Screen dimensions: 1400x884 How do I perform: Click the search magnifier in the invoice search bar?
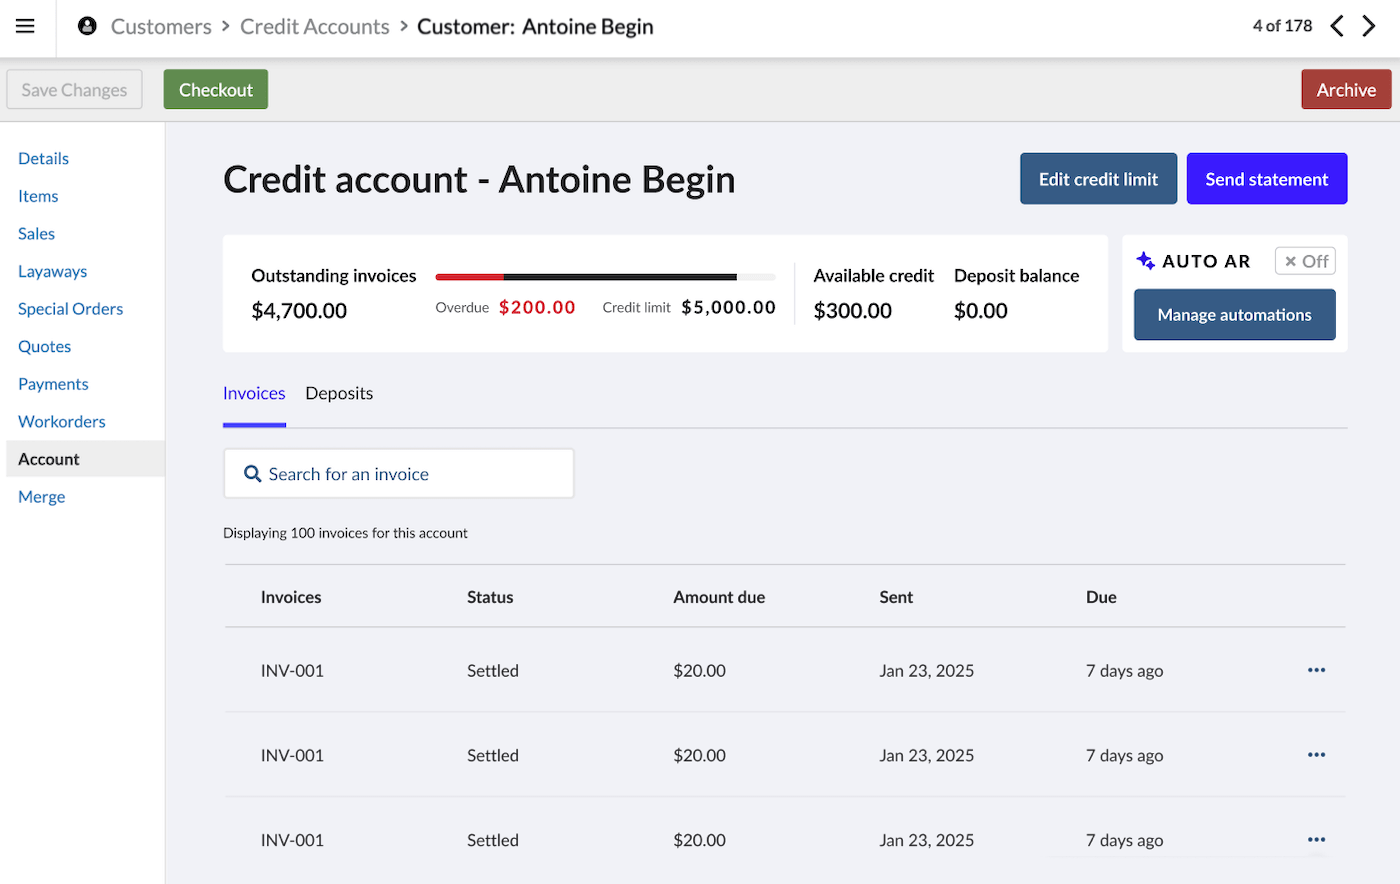point(253,472)
